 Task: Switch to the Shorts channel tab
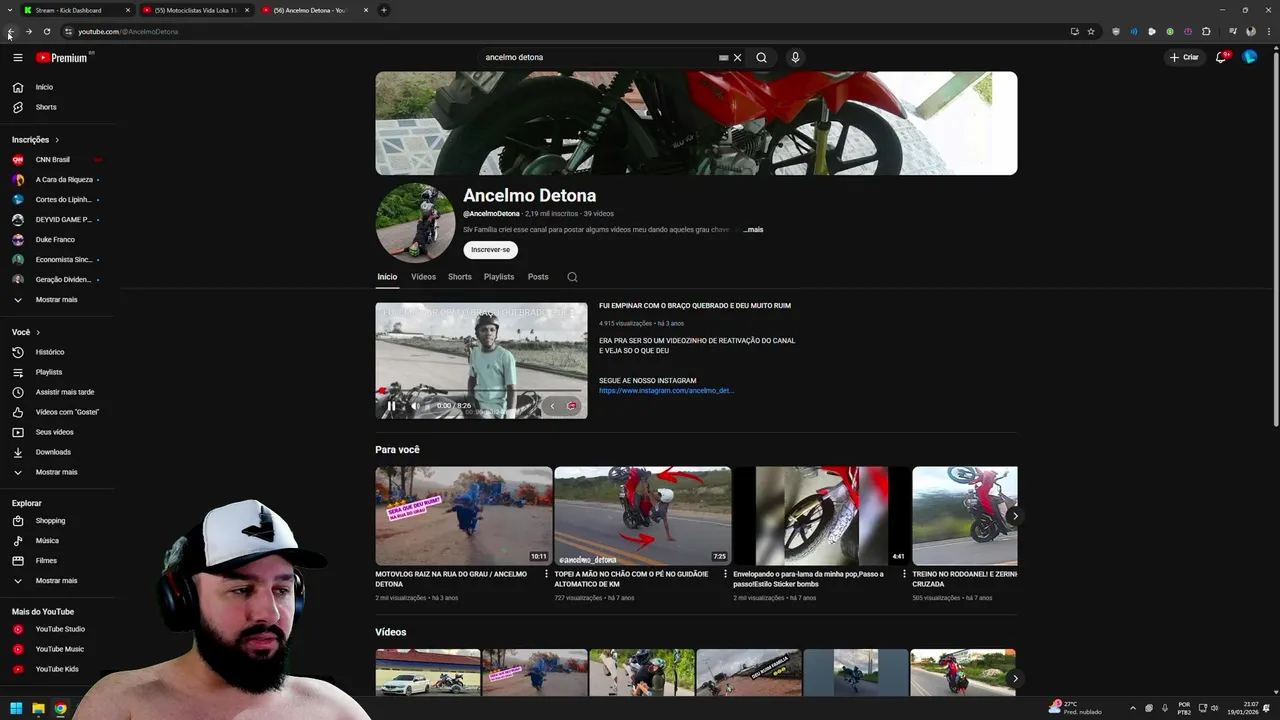pyautogui.click(x=460, y=277)
